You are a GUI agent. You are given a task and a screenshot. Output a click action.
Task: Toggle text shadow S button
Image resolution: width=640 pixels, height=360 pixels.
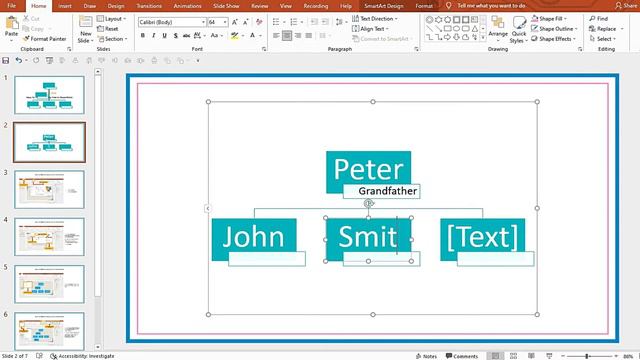[176, 36]
